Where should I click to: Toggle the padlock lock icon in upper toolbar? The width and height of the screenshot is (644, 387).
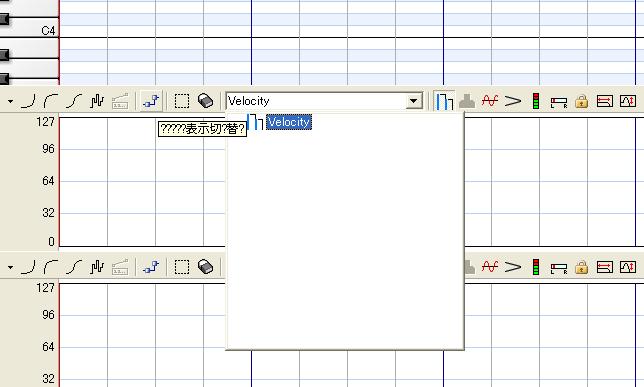click(x=581, y=101)
